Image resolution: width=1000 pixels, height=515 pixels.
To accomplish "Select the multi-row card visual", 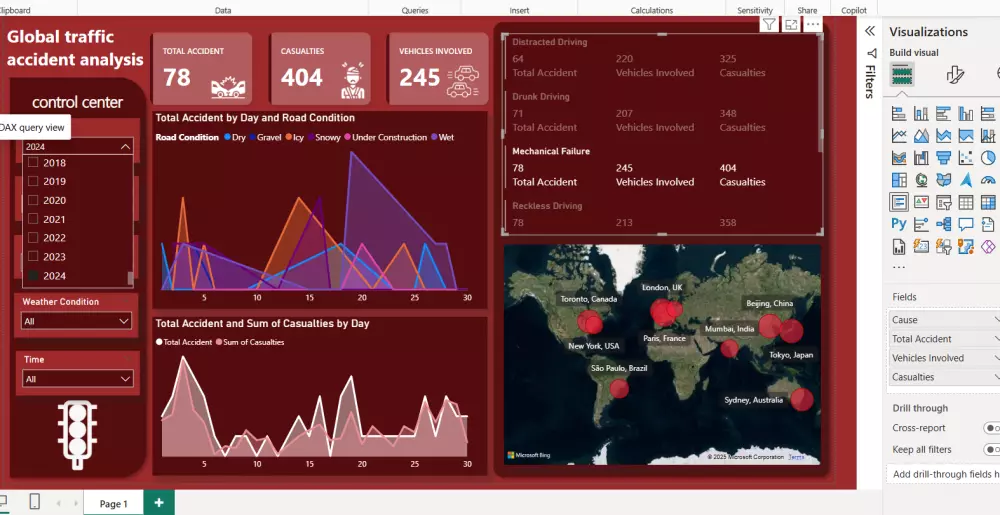I will click(x=899, y=202).
